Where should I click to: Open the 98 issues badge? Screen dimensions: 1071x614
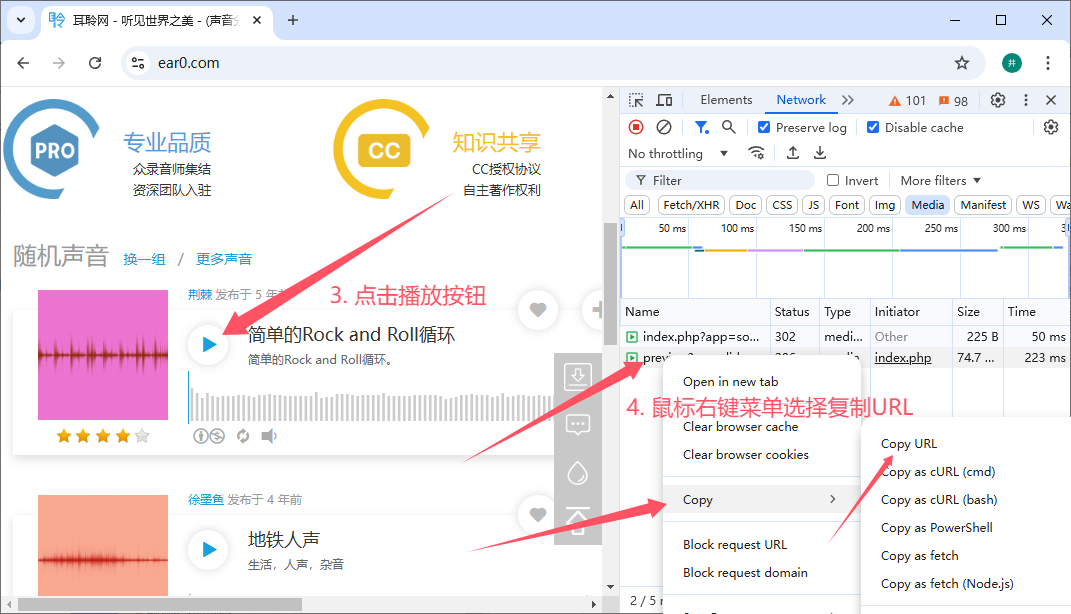pyautogui.click(x=954, y=101)
